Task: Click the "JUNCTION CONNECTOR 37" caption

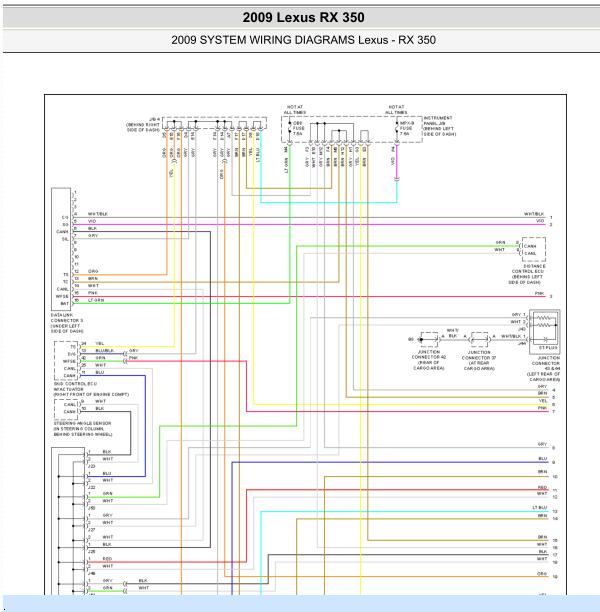Action: [479, 355]
